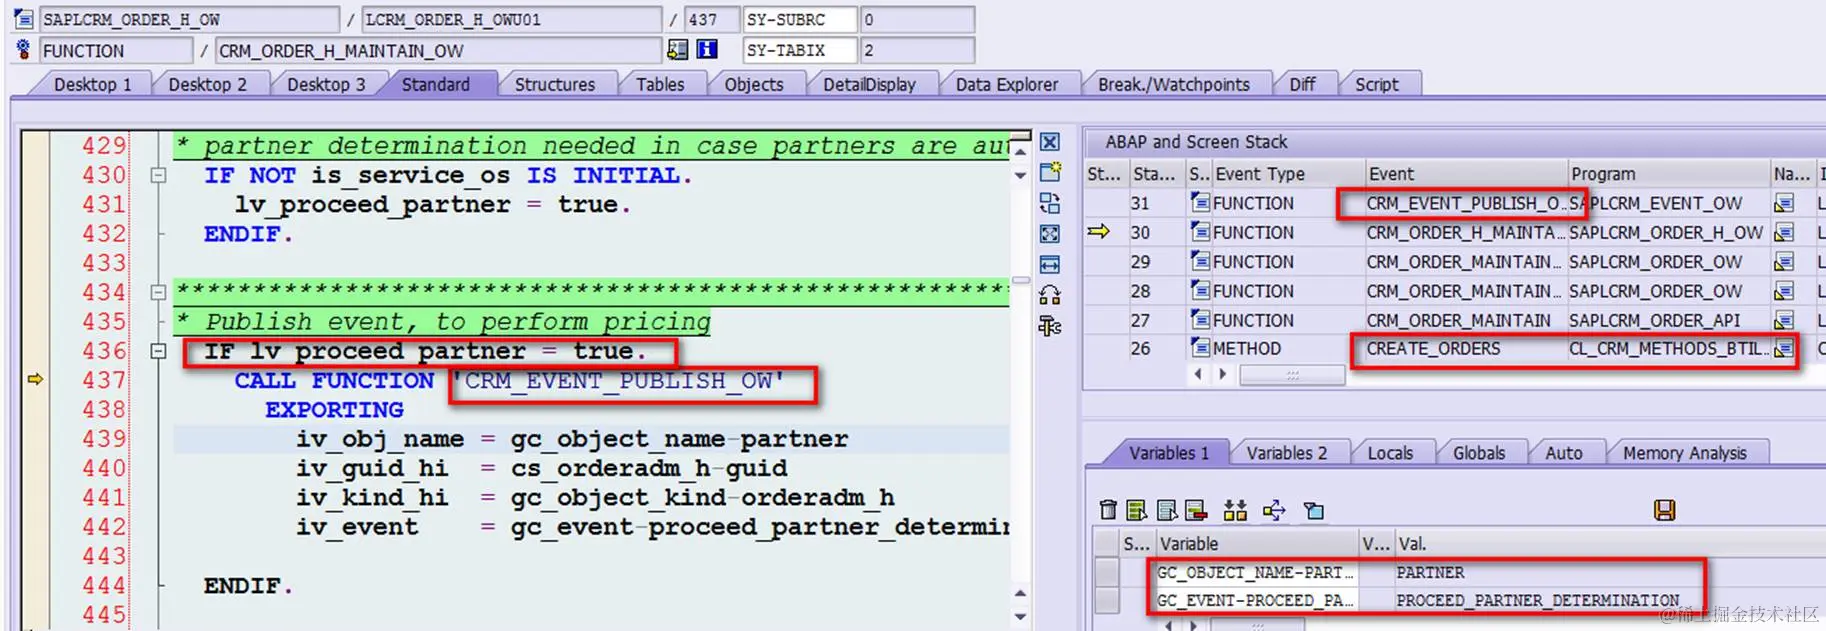Collapse the comment block at line 434
This screenshot has width=1826, height=631.
coord(158,292)
